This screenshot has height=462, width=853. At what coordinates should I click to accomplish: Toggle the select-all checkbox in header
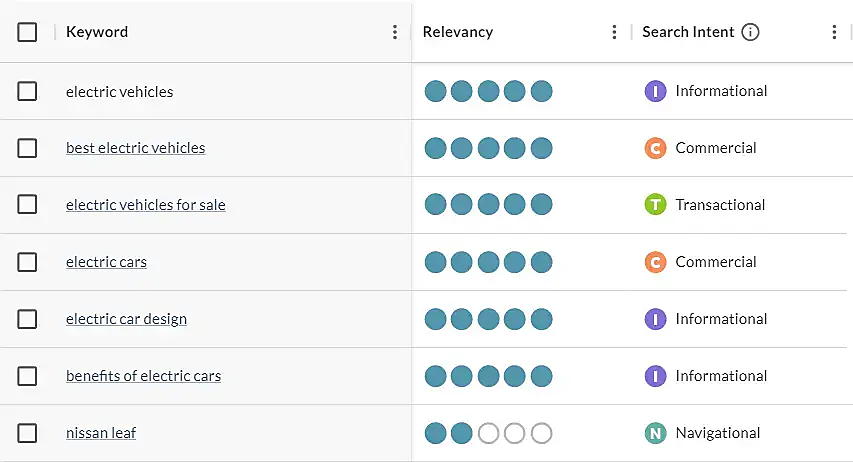click(27, 32)
